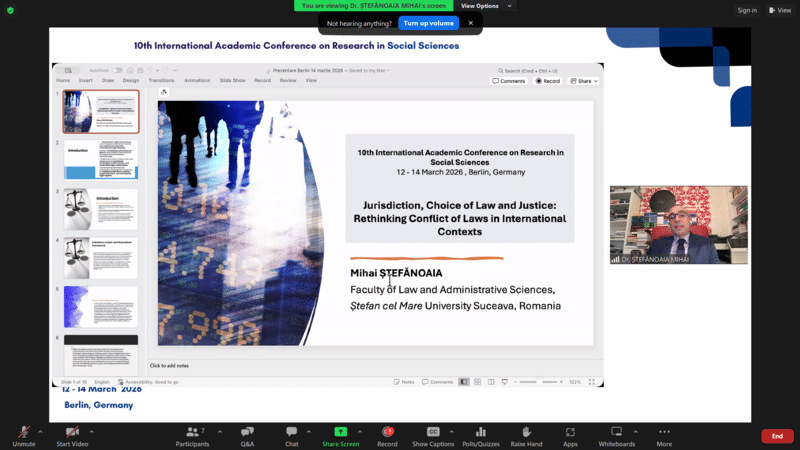The width and height of the screenshot is (800, 450).
Task: Start Video camera
Action: (x=72, y=436)
